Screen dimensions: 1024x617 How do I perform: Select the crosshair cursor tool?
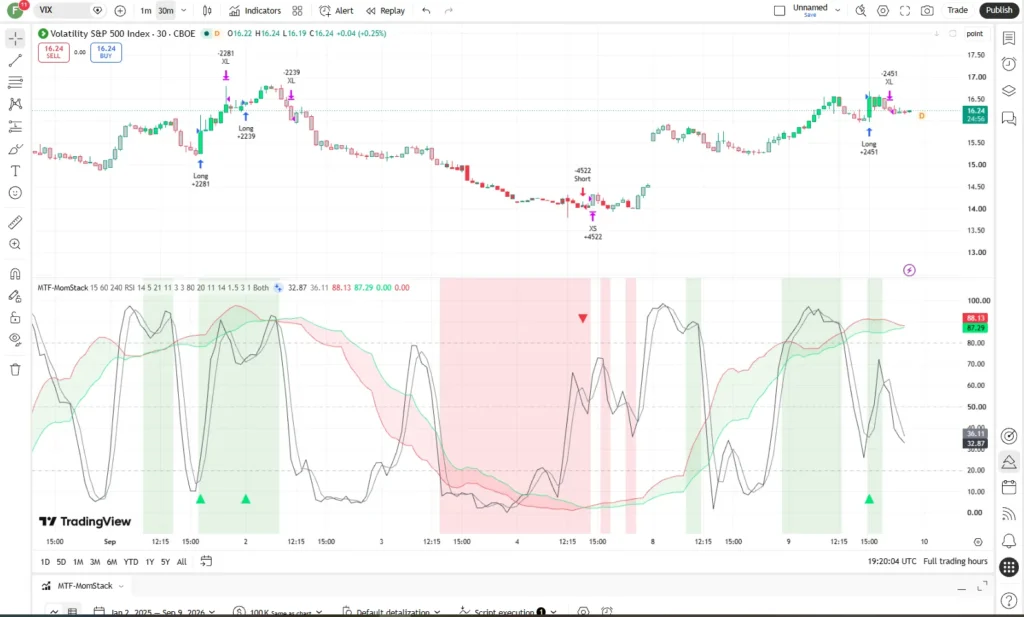pyautogui.click(x=16, y=39)
